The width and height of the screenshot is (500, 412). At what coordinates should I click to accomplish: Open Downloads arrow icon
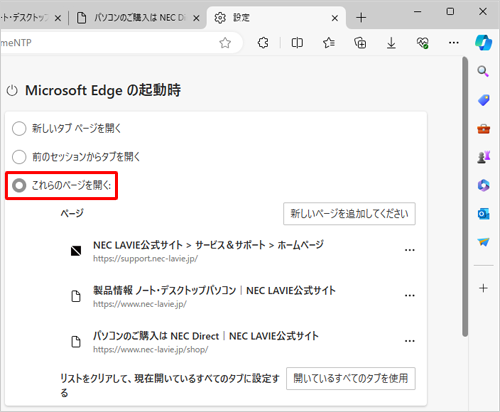(x=391, y=43)
